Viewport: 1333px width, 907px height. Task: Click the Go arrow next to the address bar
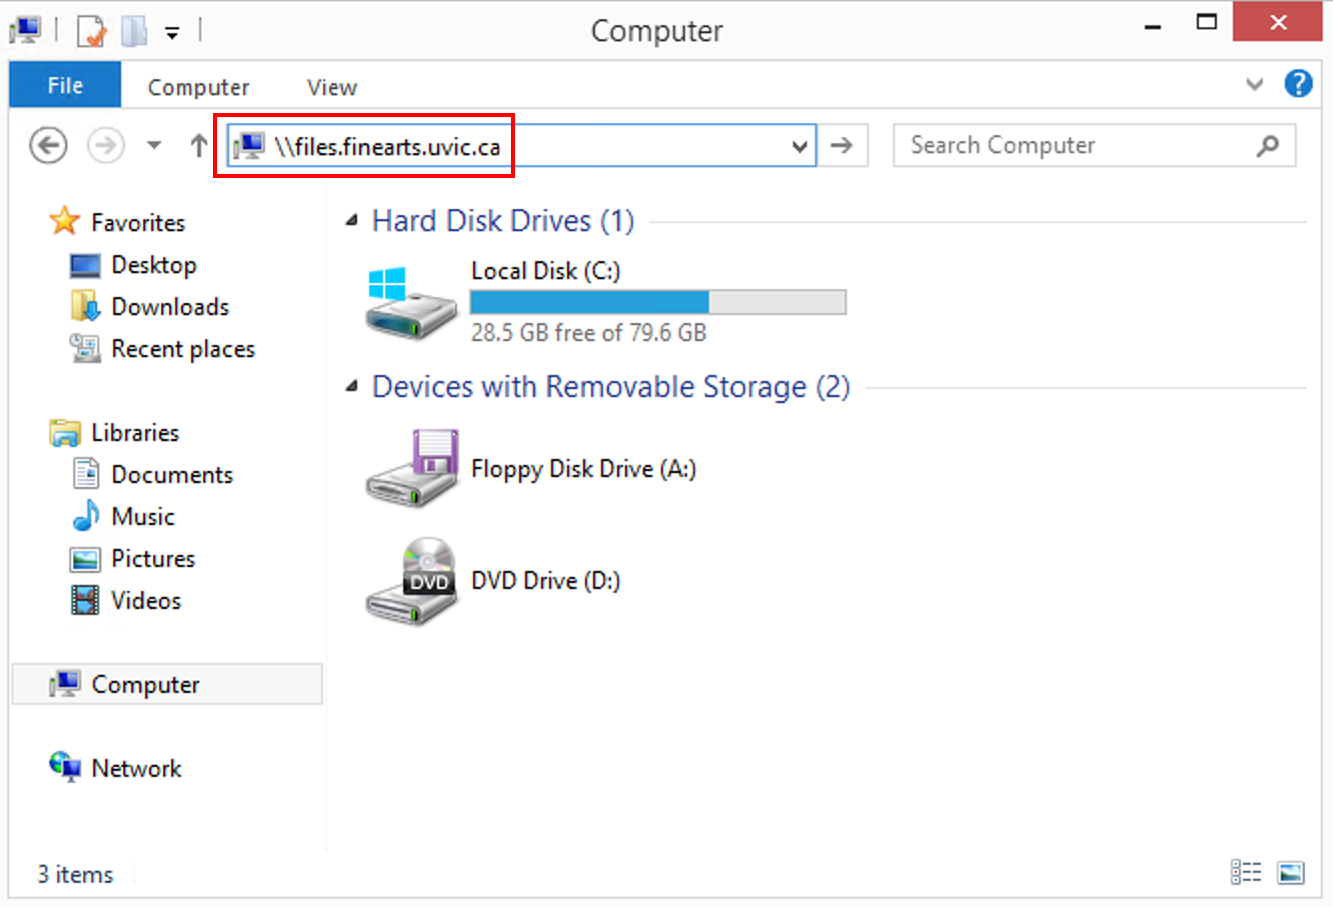(842, 145)
